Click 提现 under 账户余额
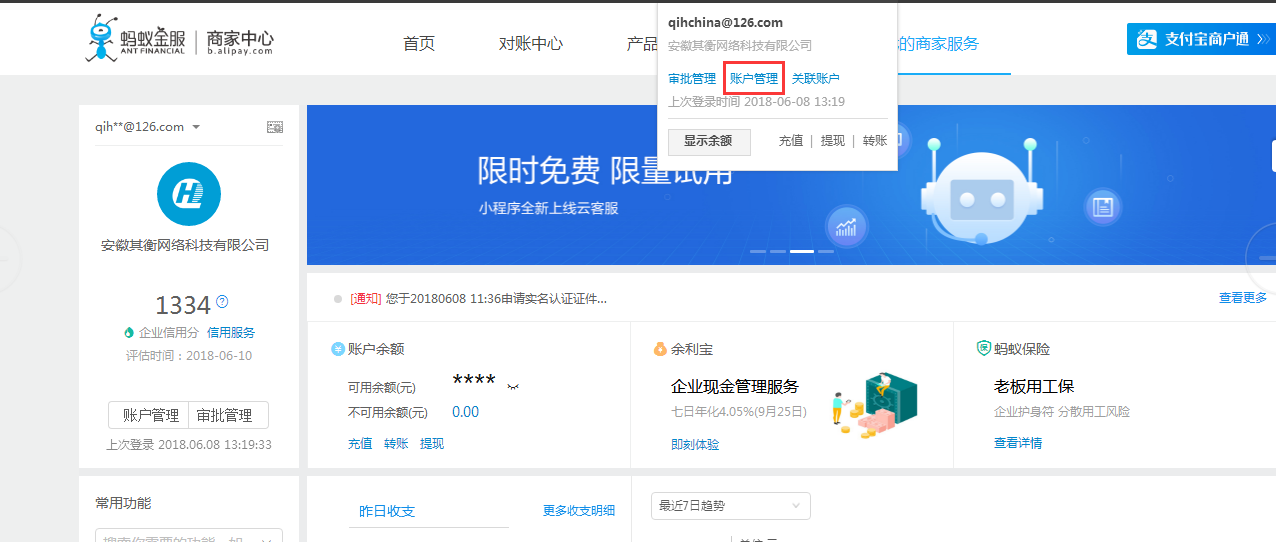 coord(432,444)
